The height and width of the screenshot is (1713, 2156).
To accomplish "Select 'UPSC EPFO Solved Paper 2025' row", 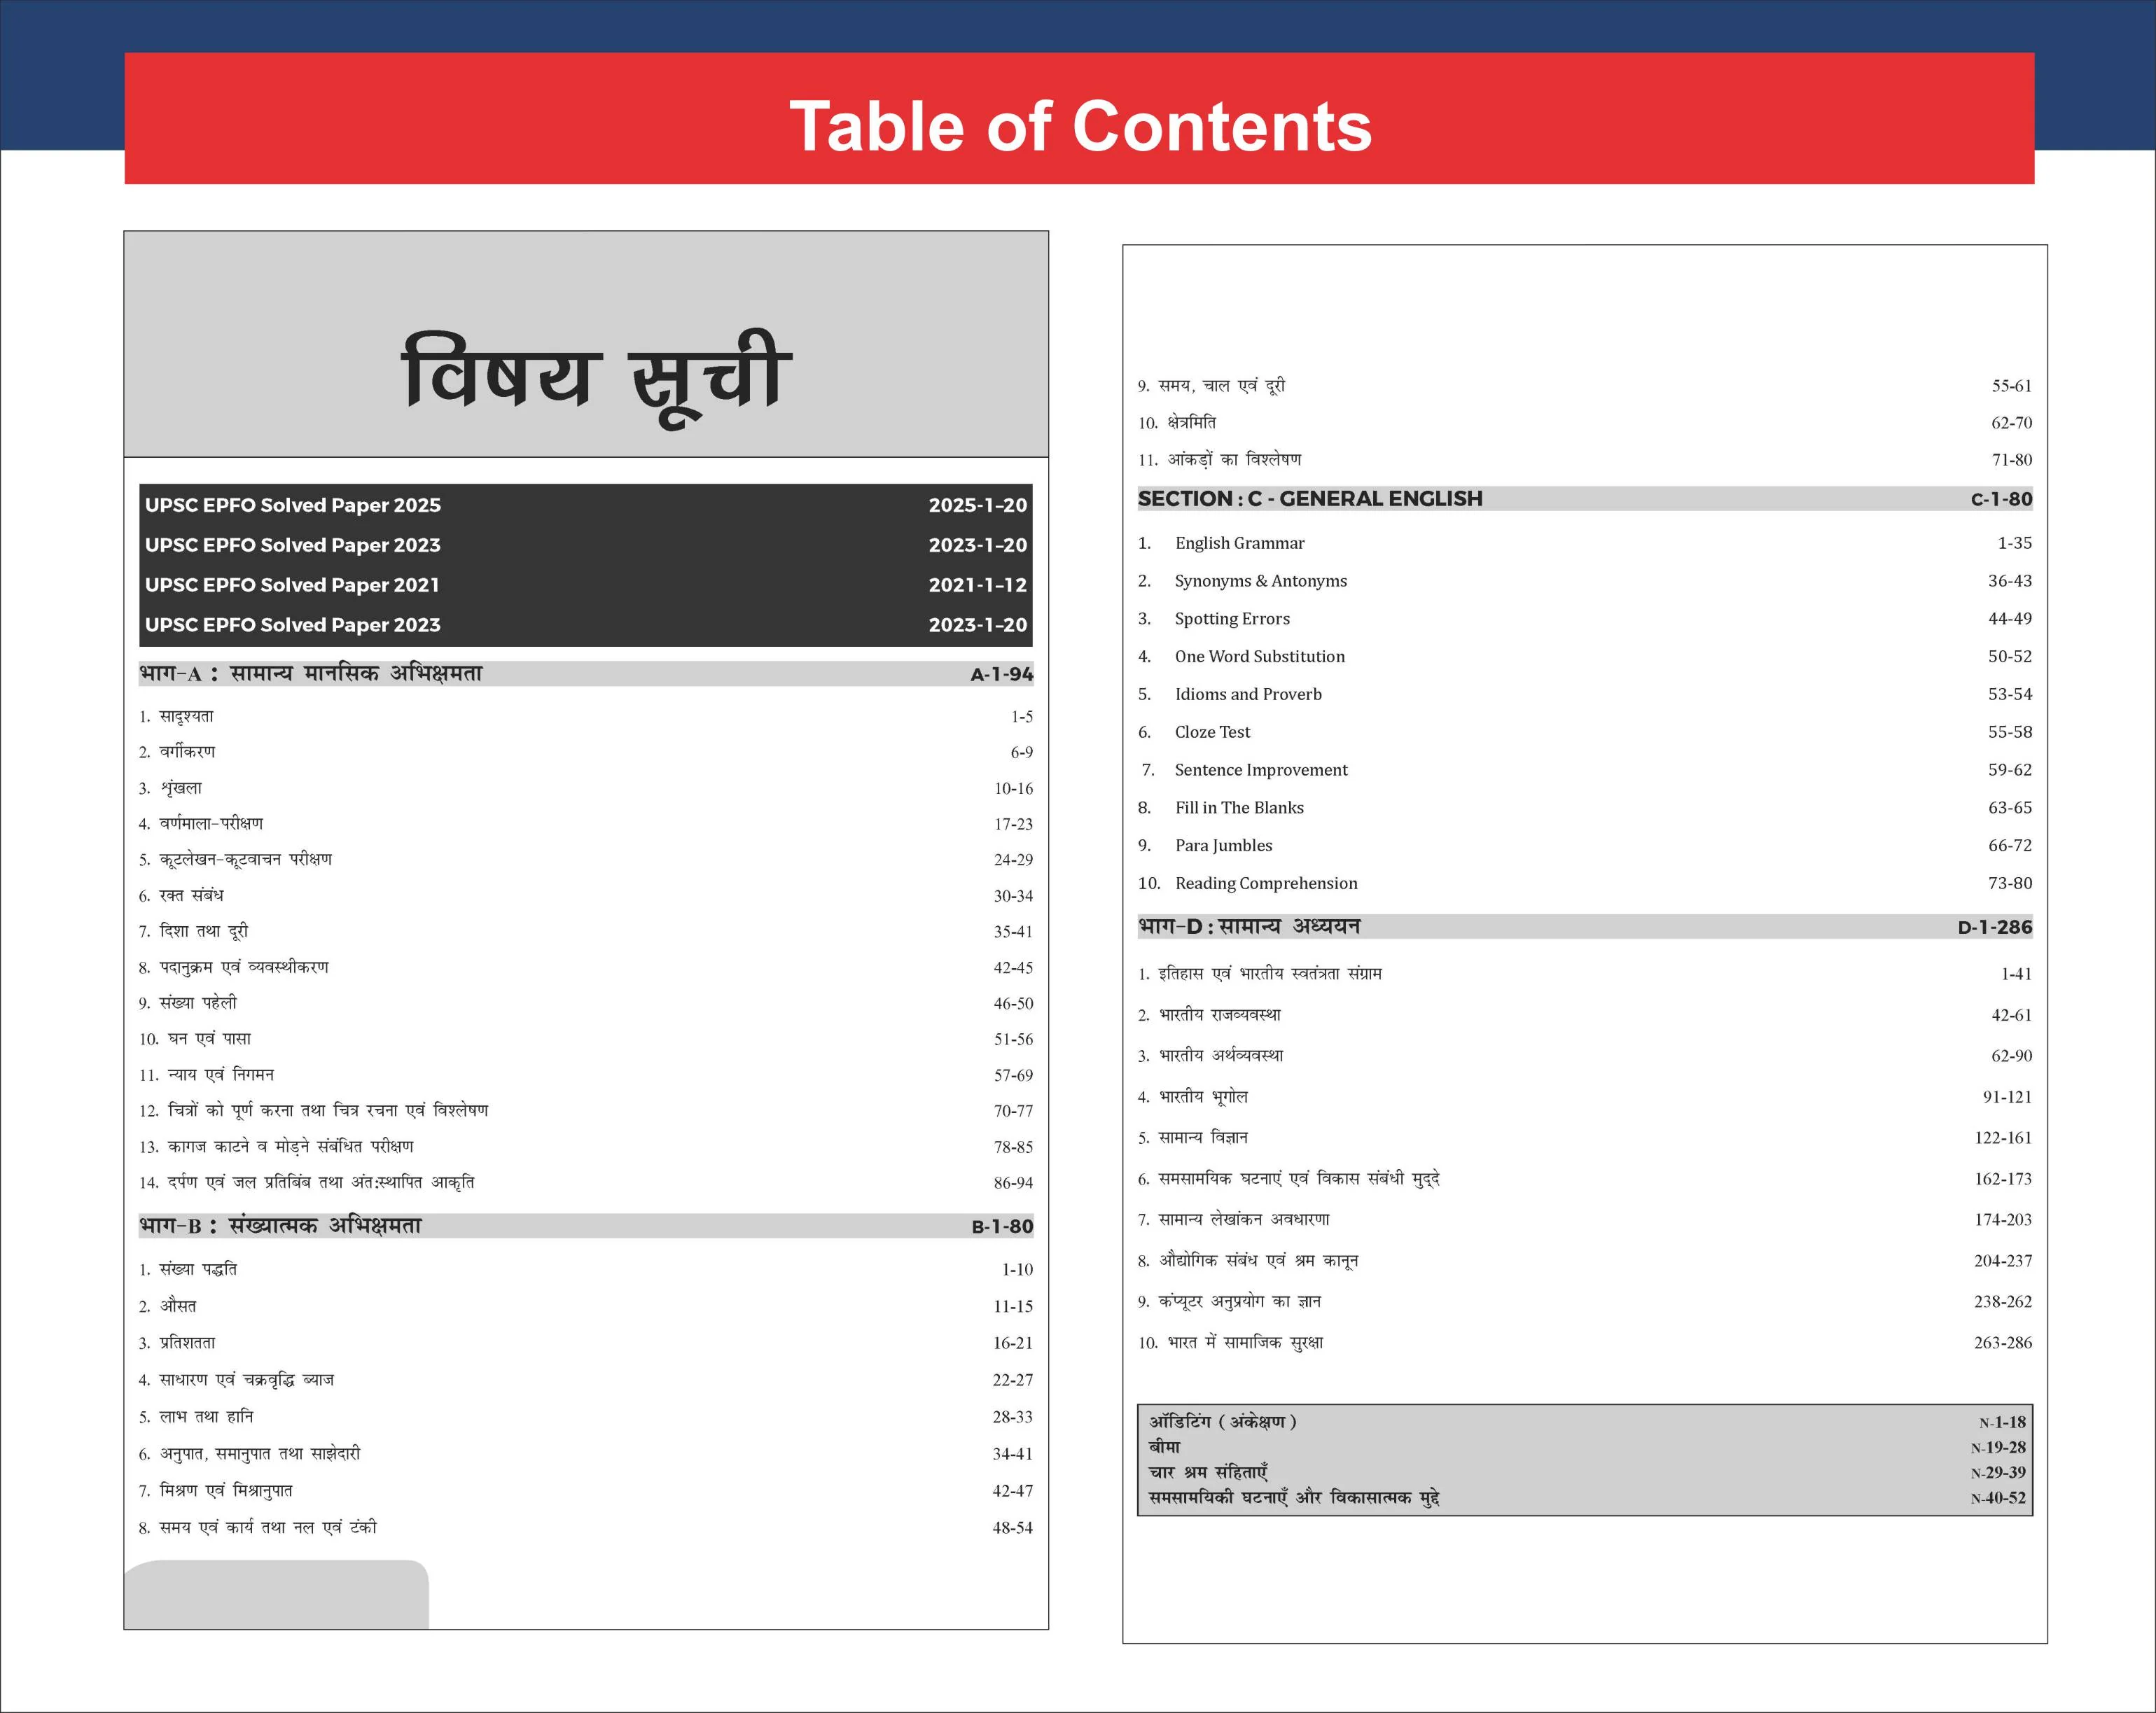I will point(586,505).
